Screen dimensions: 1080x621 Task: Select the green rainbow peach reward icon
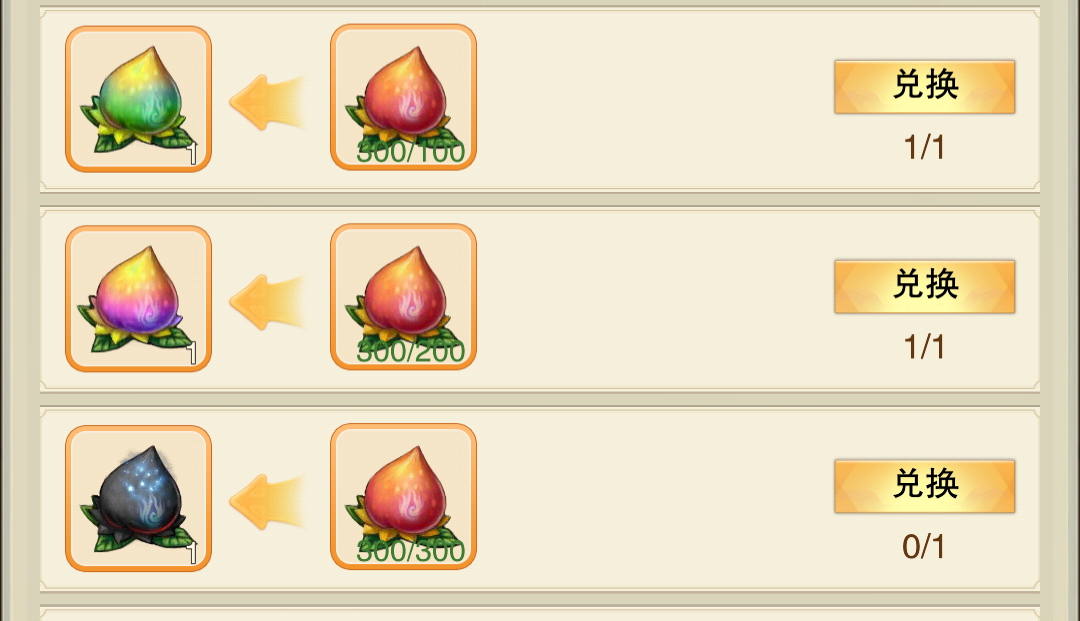138,99
